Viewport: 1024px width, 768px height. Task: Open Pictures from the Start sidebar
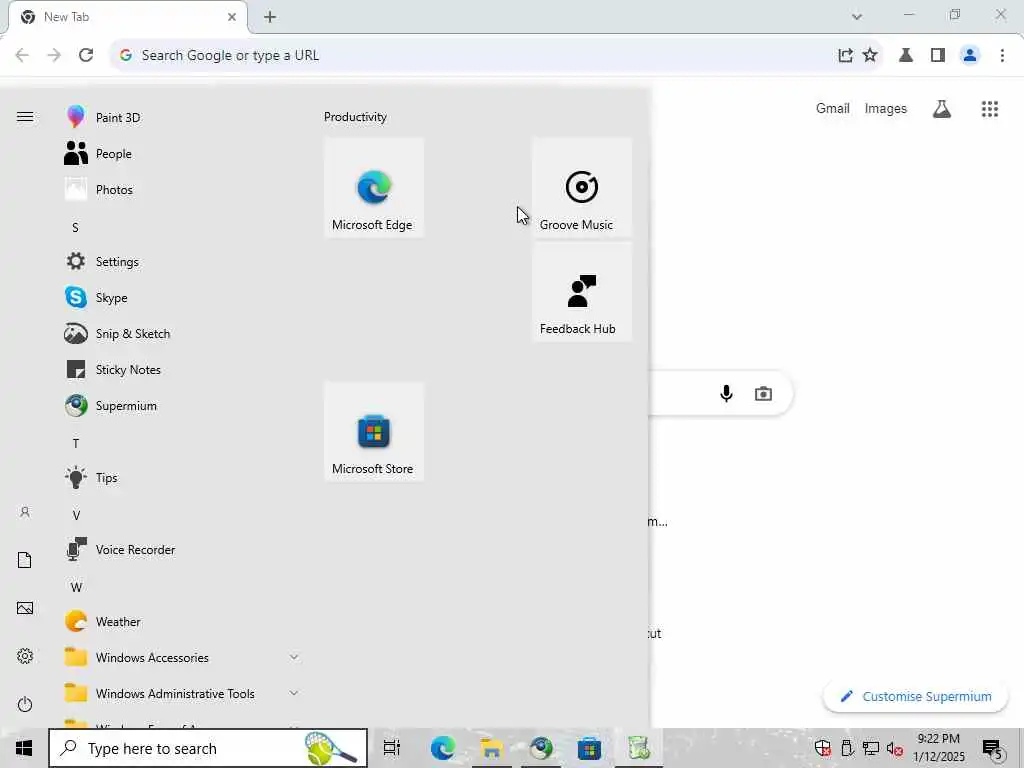pyautogui.click(x=25, y=608)
